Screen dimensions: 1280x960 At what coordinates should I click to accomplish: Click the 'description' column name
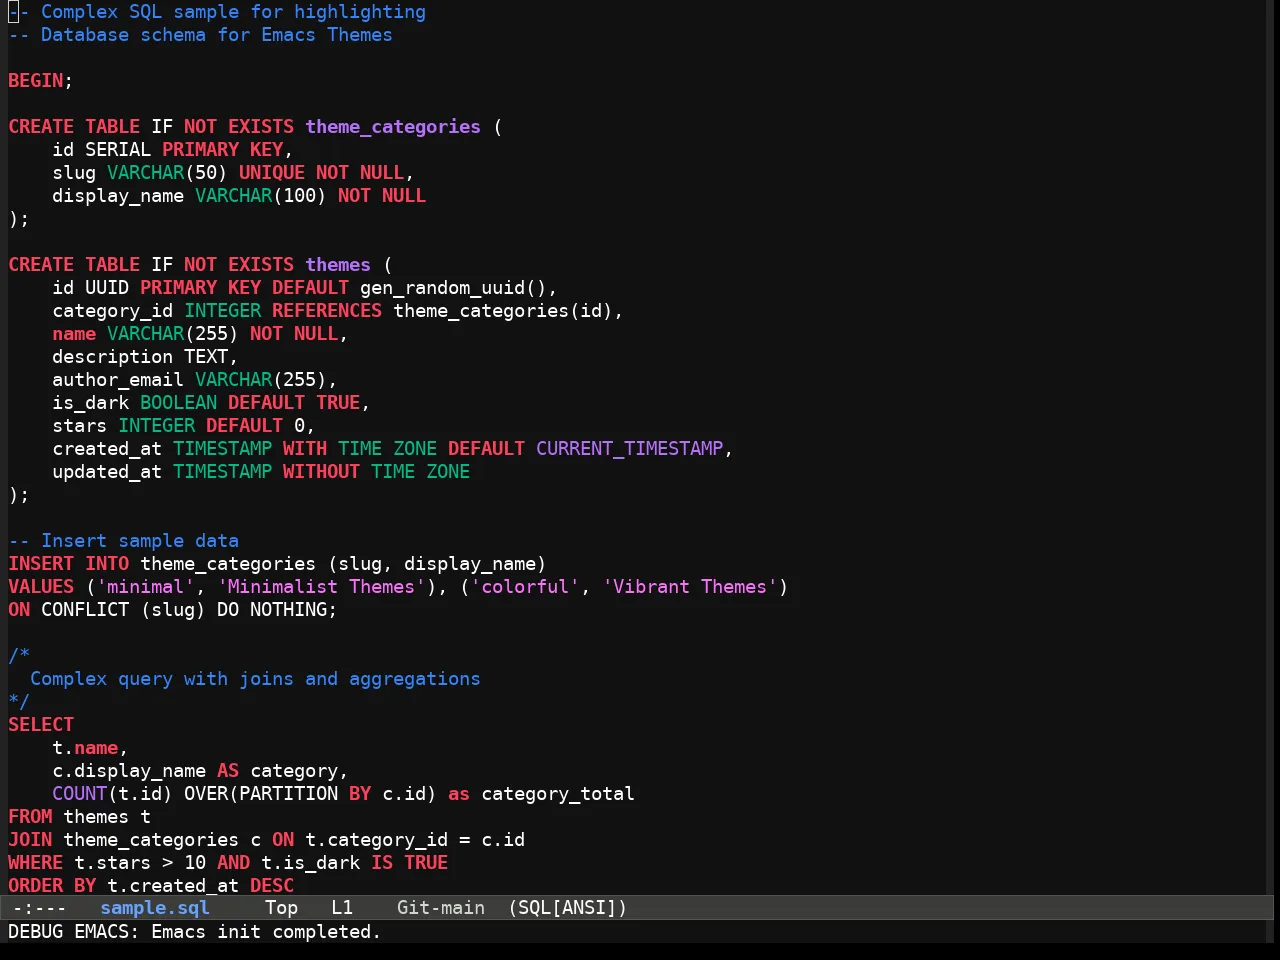tap(112, 357)
